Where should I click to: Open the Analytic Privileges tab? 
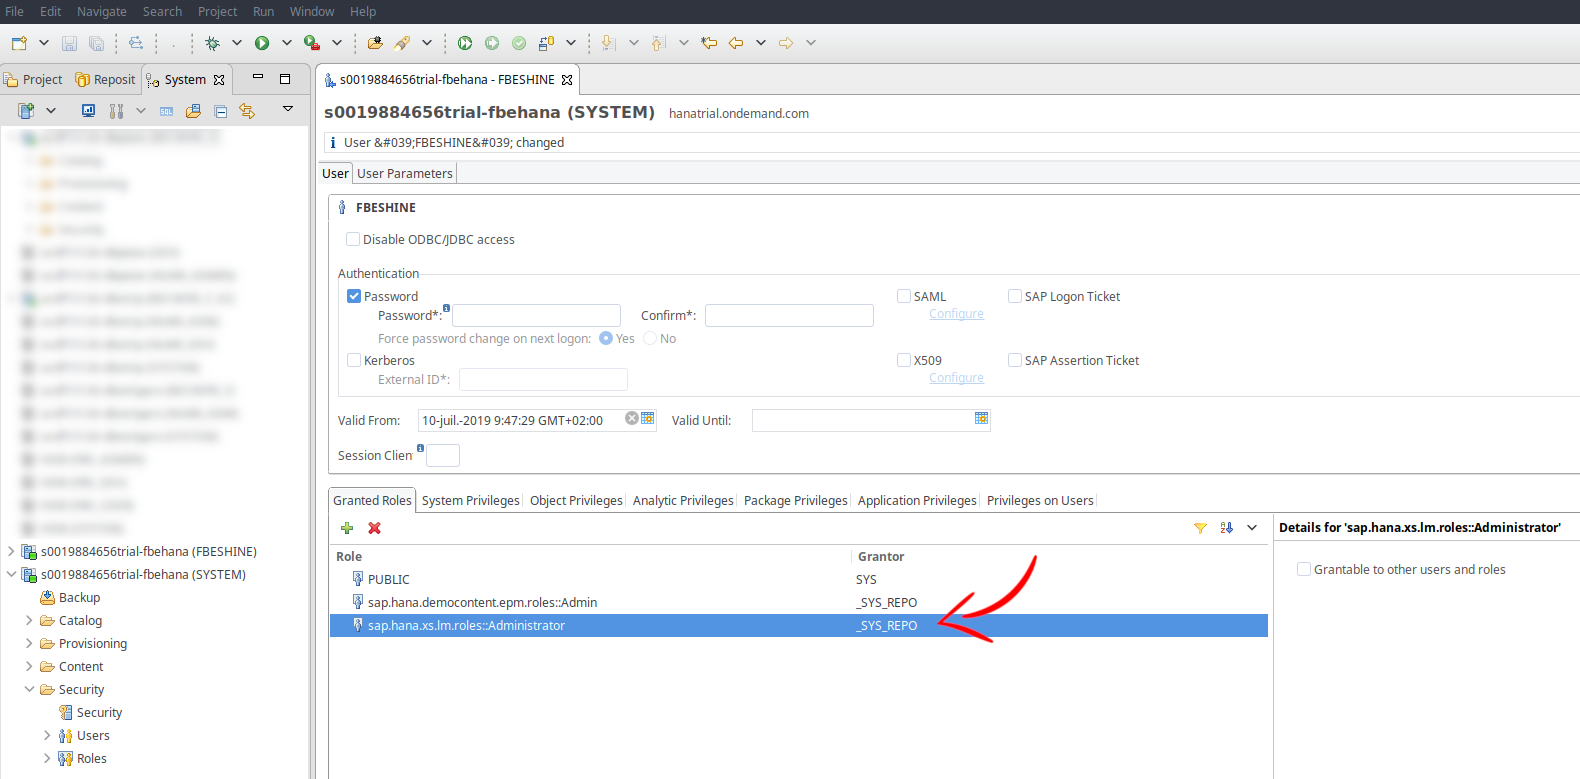(683, 500)
